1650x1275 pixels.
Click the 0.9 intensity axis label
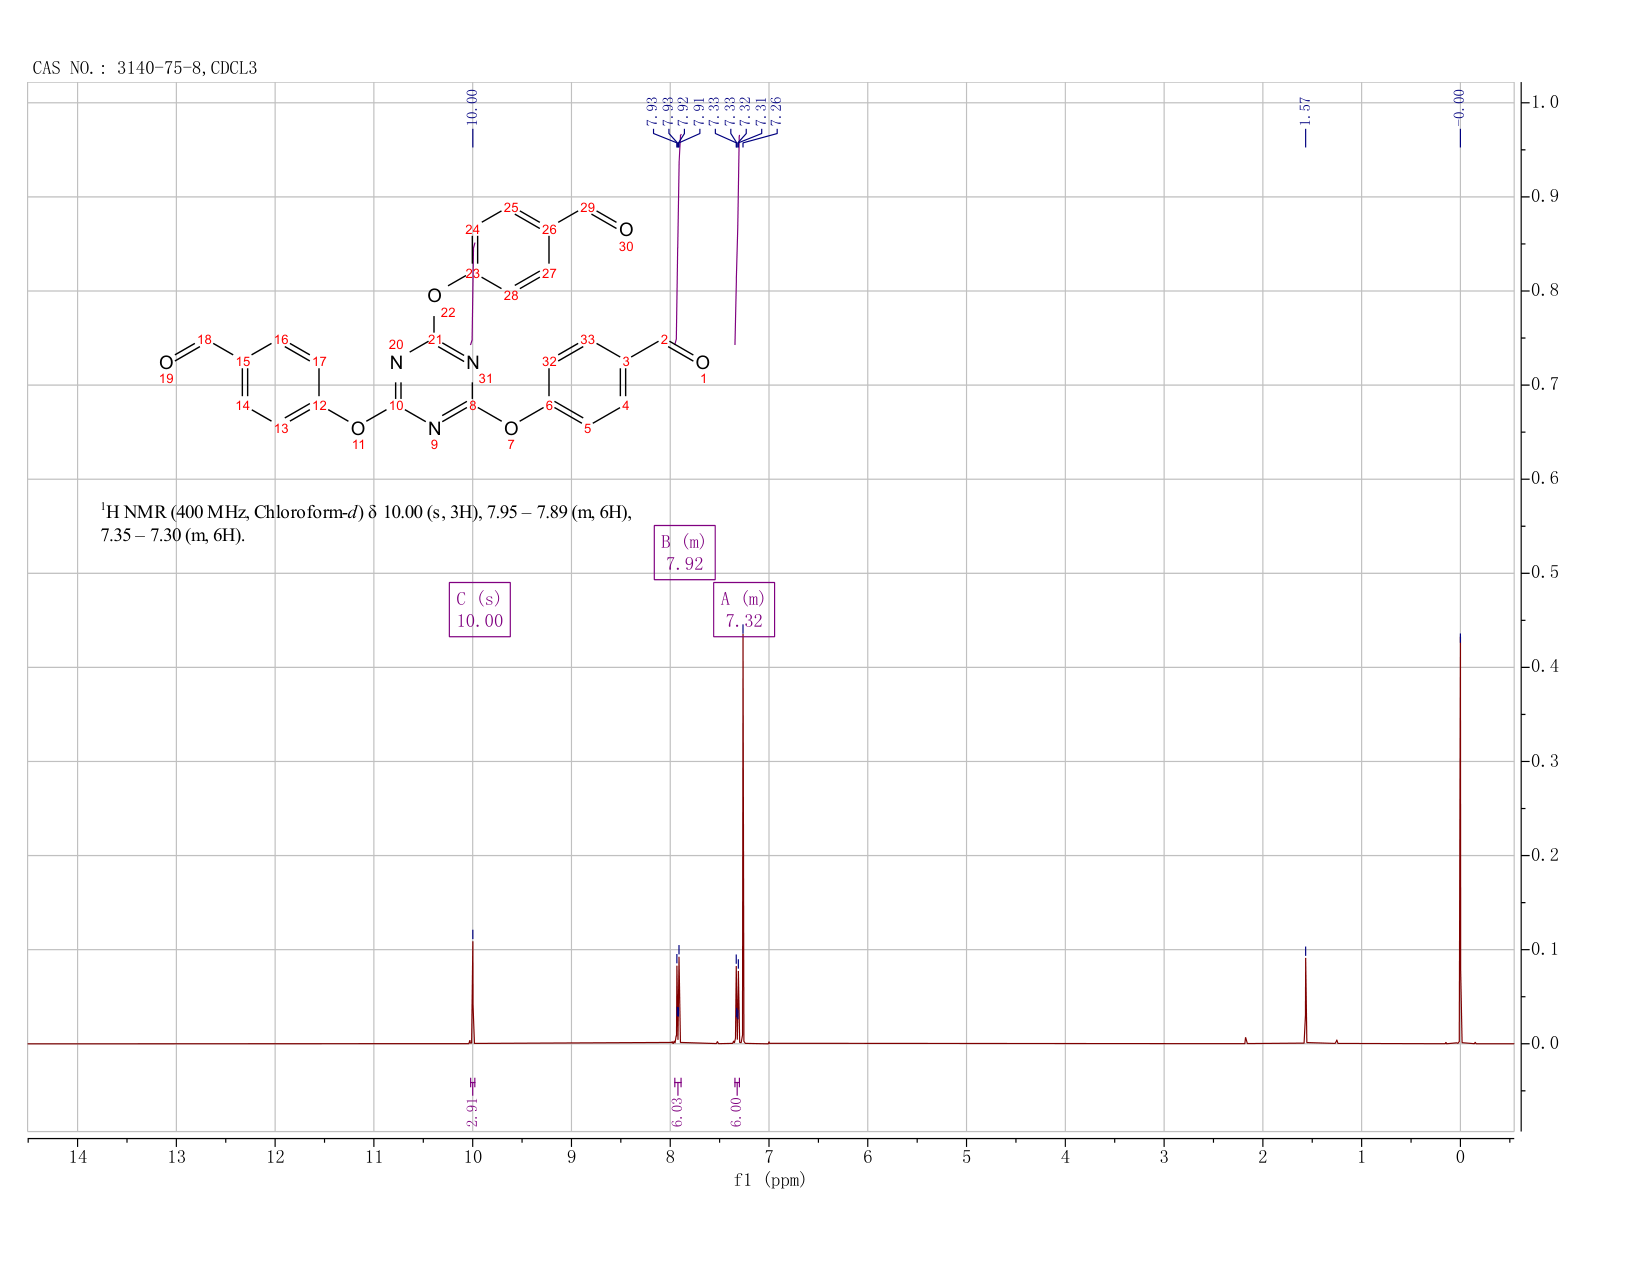point(1546,196)
